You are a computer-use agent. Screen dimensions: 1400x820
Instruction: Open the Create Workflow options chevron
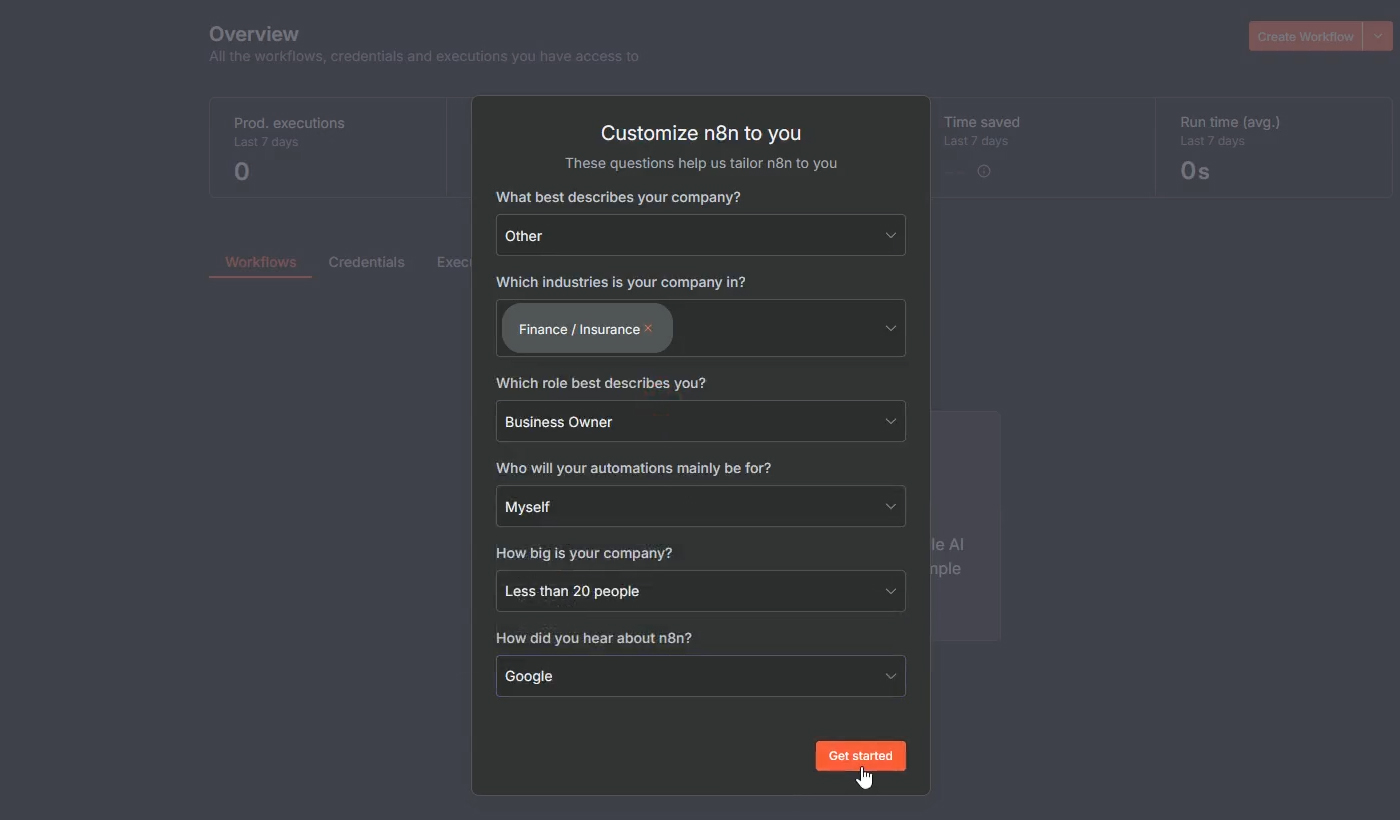tap(1379, 36)
